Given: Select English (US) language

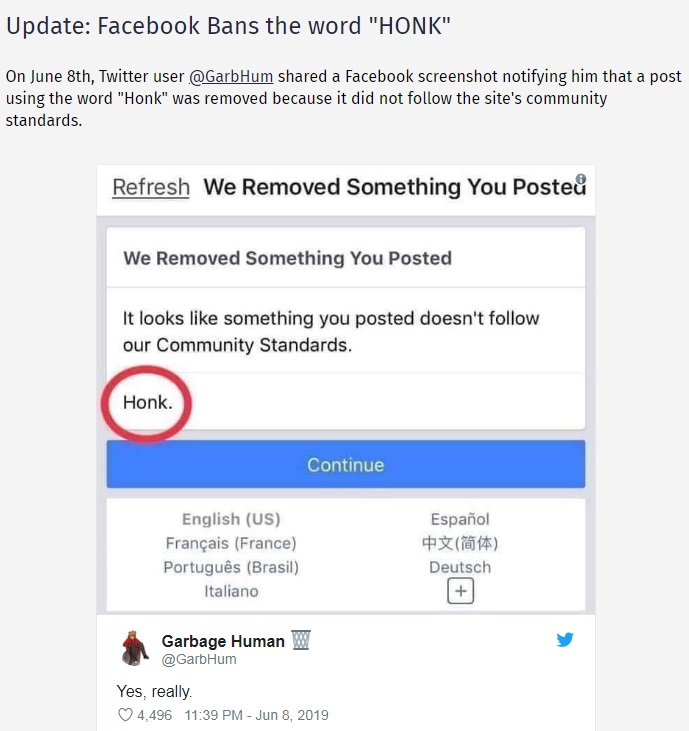Looking at the screenshot, I should 231,519.
